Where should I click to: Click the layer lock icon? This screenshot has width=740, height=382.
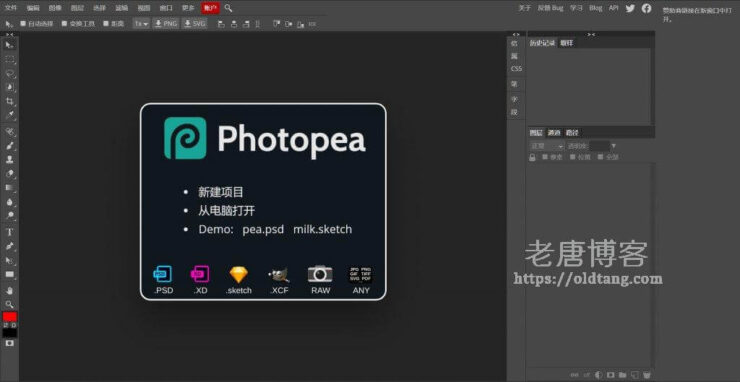click(x=532, y=157)
